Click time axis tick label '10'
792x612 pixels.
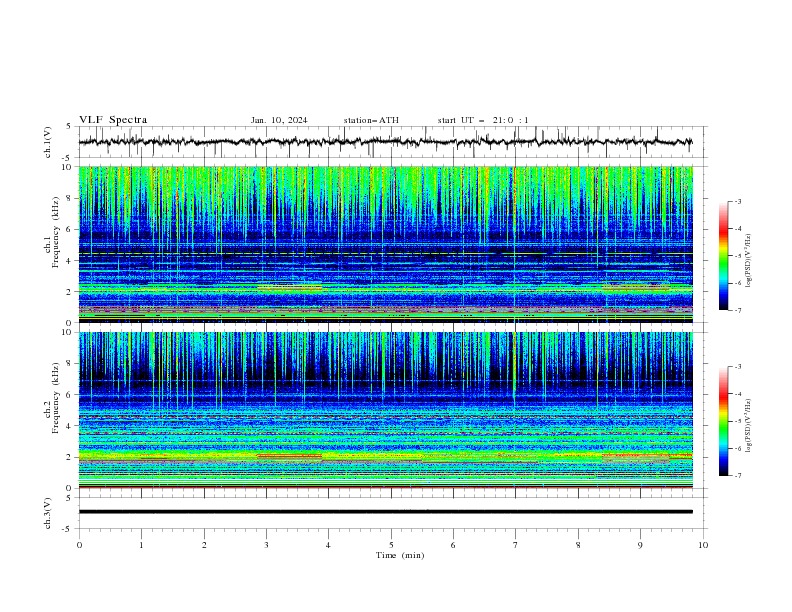(703, 545)
